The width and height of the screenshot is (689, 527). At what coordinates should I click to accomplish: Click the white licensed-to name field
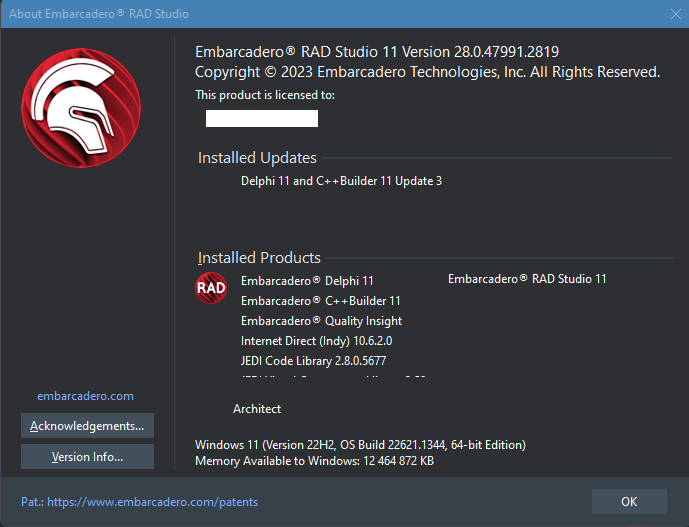(262, 119)
